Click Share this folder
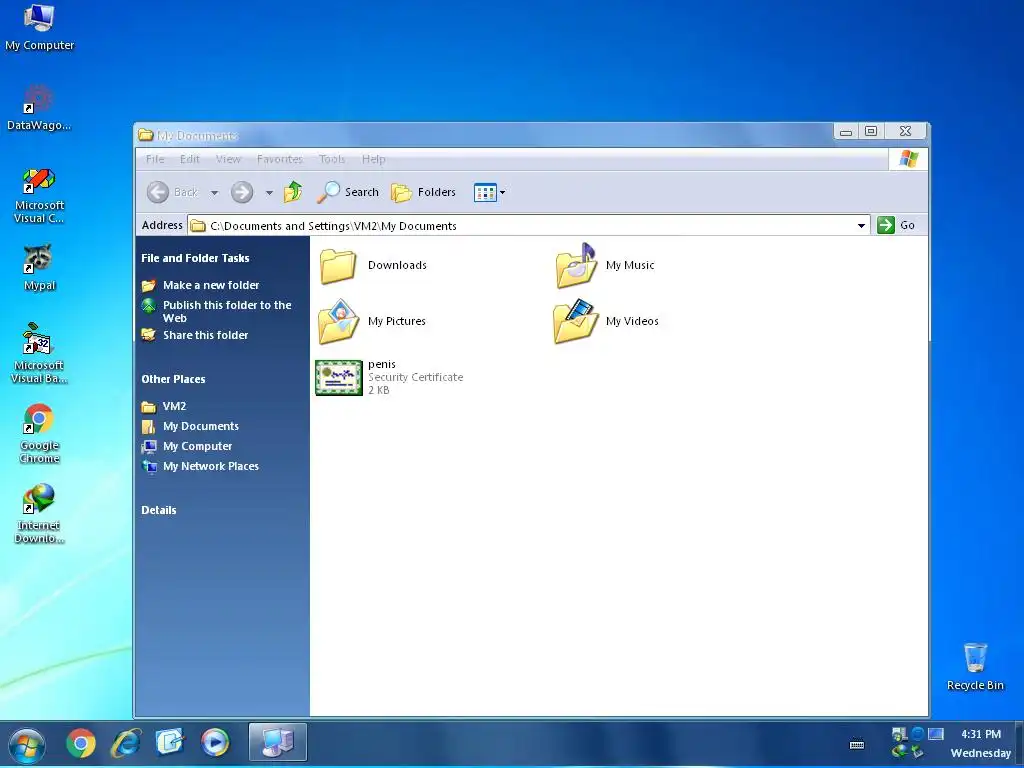 (205, 335)
